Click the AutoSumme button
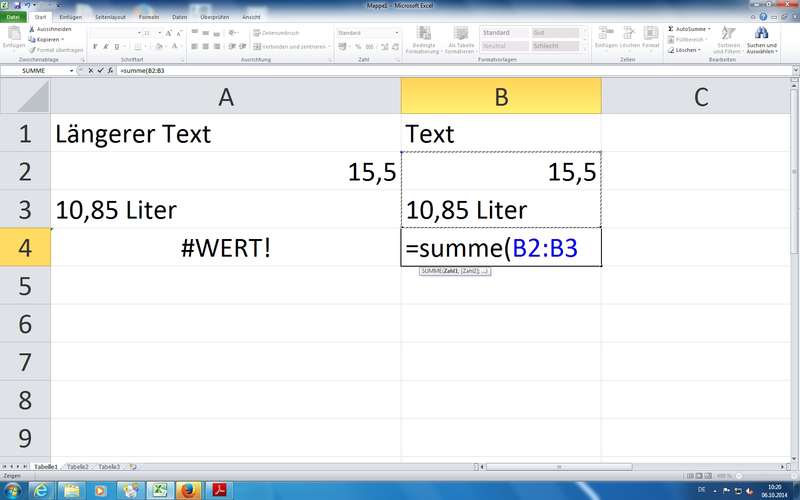Image resolution: width=800 pixels, height=500 pixels. pyautogui.click(x=689, y=29)
